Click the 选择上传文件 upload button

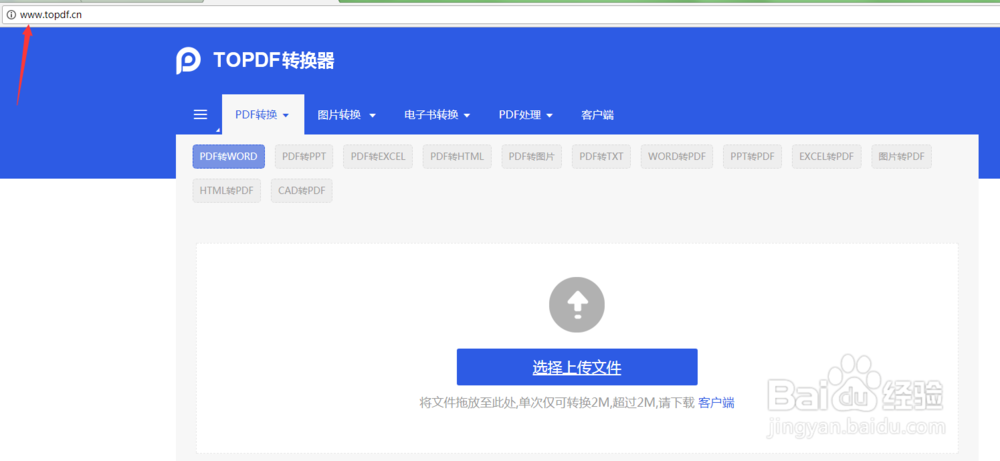tap(577, 367)
